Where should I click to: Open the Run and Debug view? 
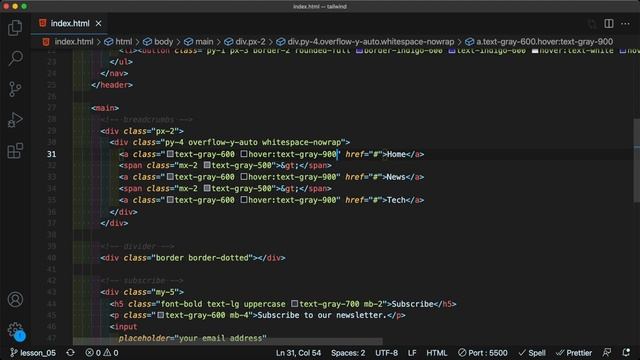click(x=15, y=120)
